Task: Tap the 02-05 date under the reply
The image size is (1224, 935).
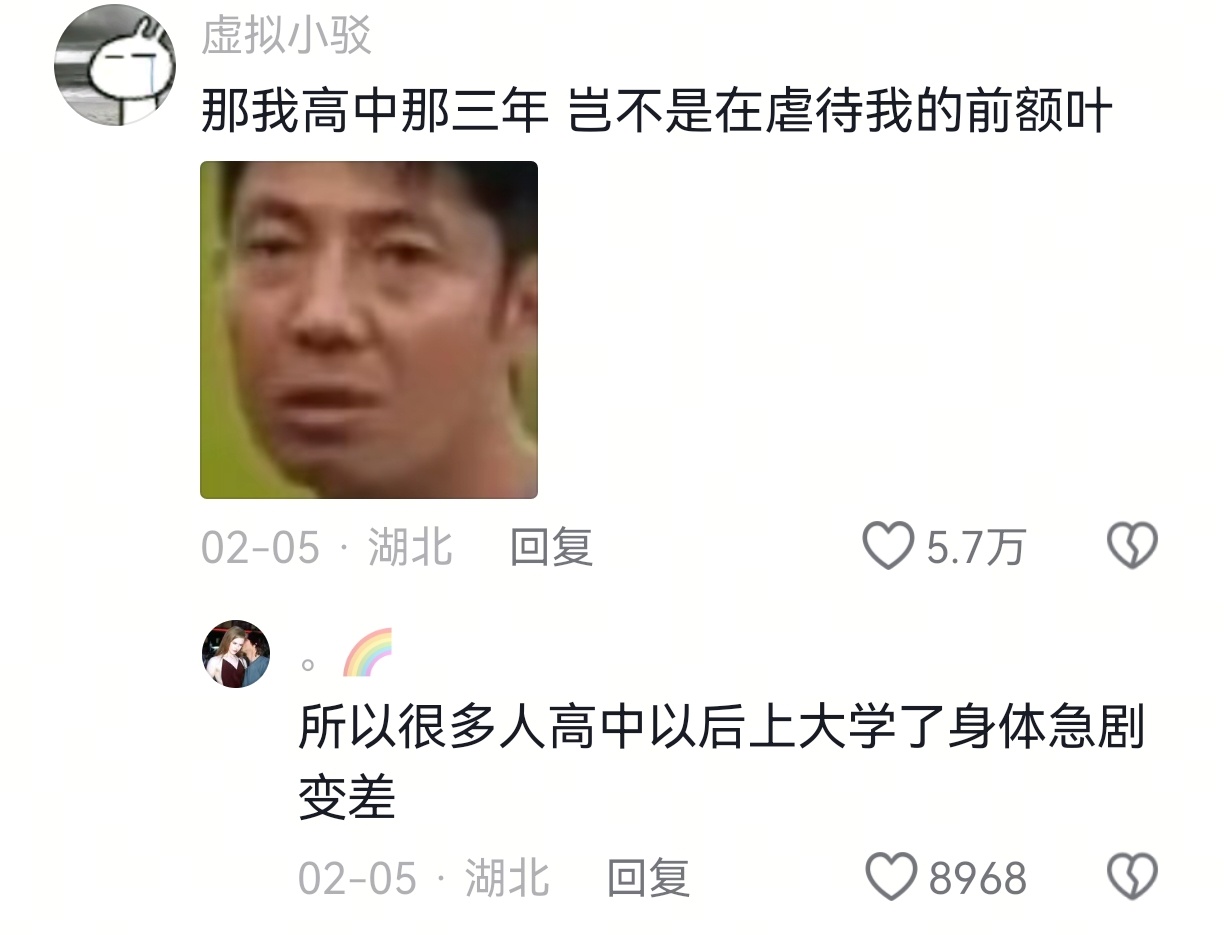Action: tap(357, 879)
